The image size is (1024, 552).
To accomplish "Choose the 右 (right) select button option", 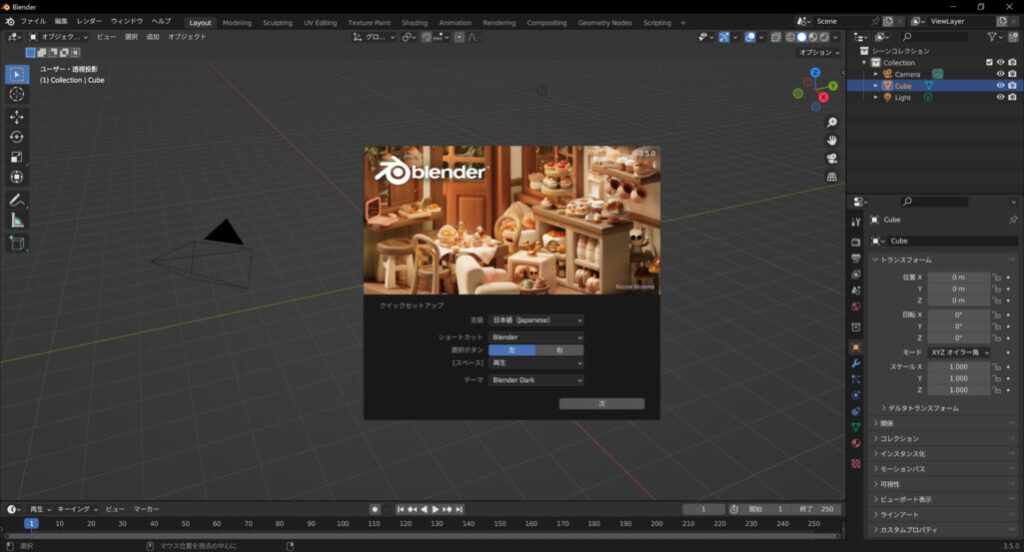I will (x=559, y=350).
